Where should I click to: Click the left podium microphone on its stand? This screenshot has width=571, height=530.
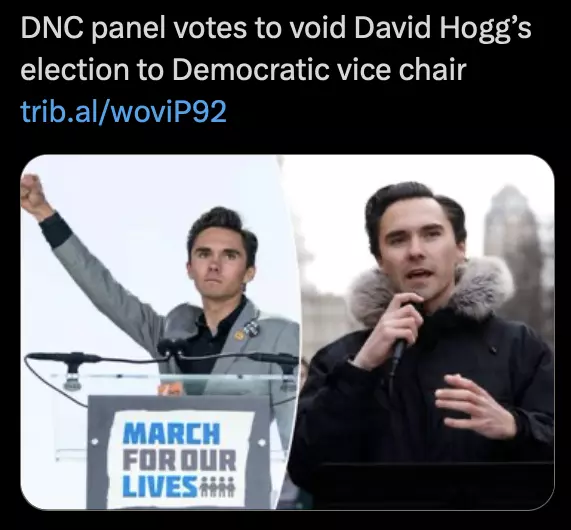tap(66, 366)
